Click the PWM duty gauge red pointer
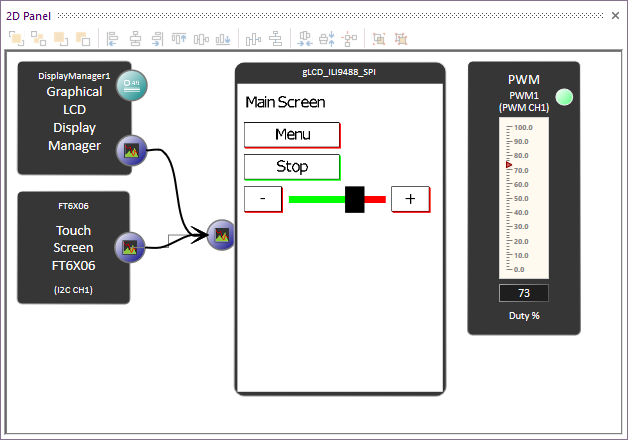Viewport: 628px width, 440px height. point(509,165)
